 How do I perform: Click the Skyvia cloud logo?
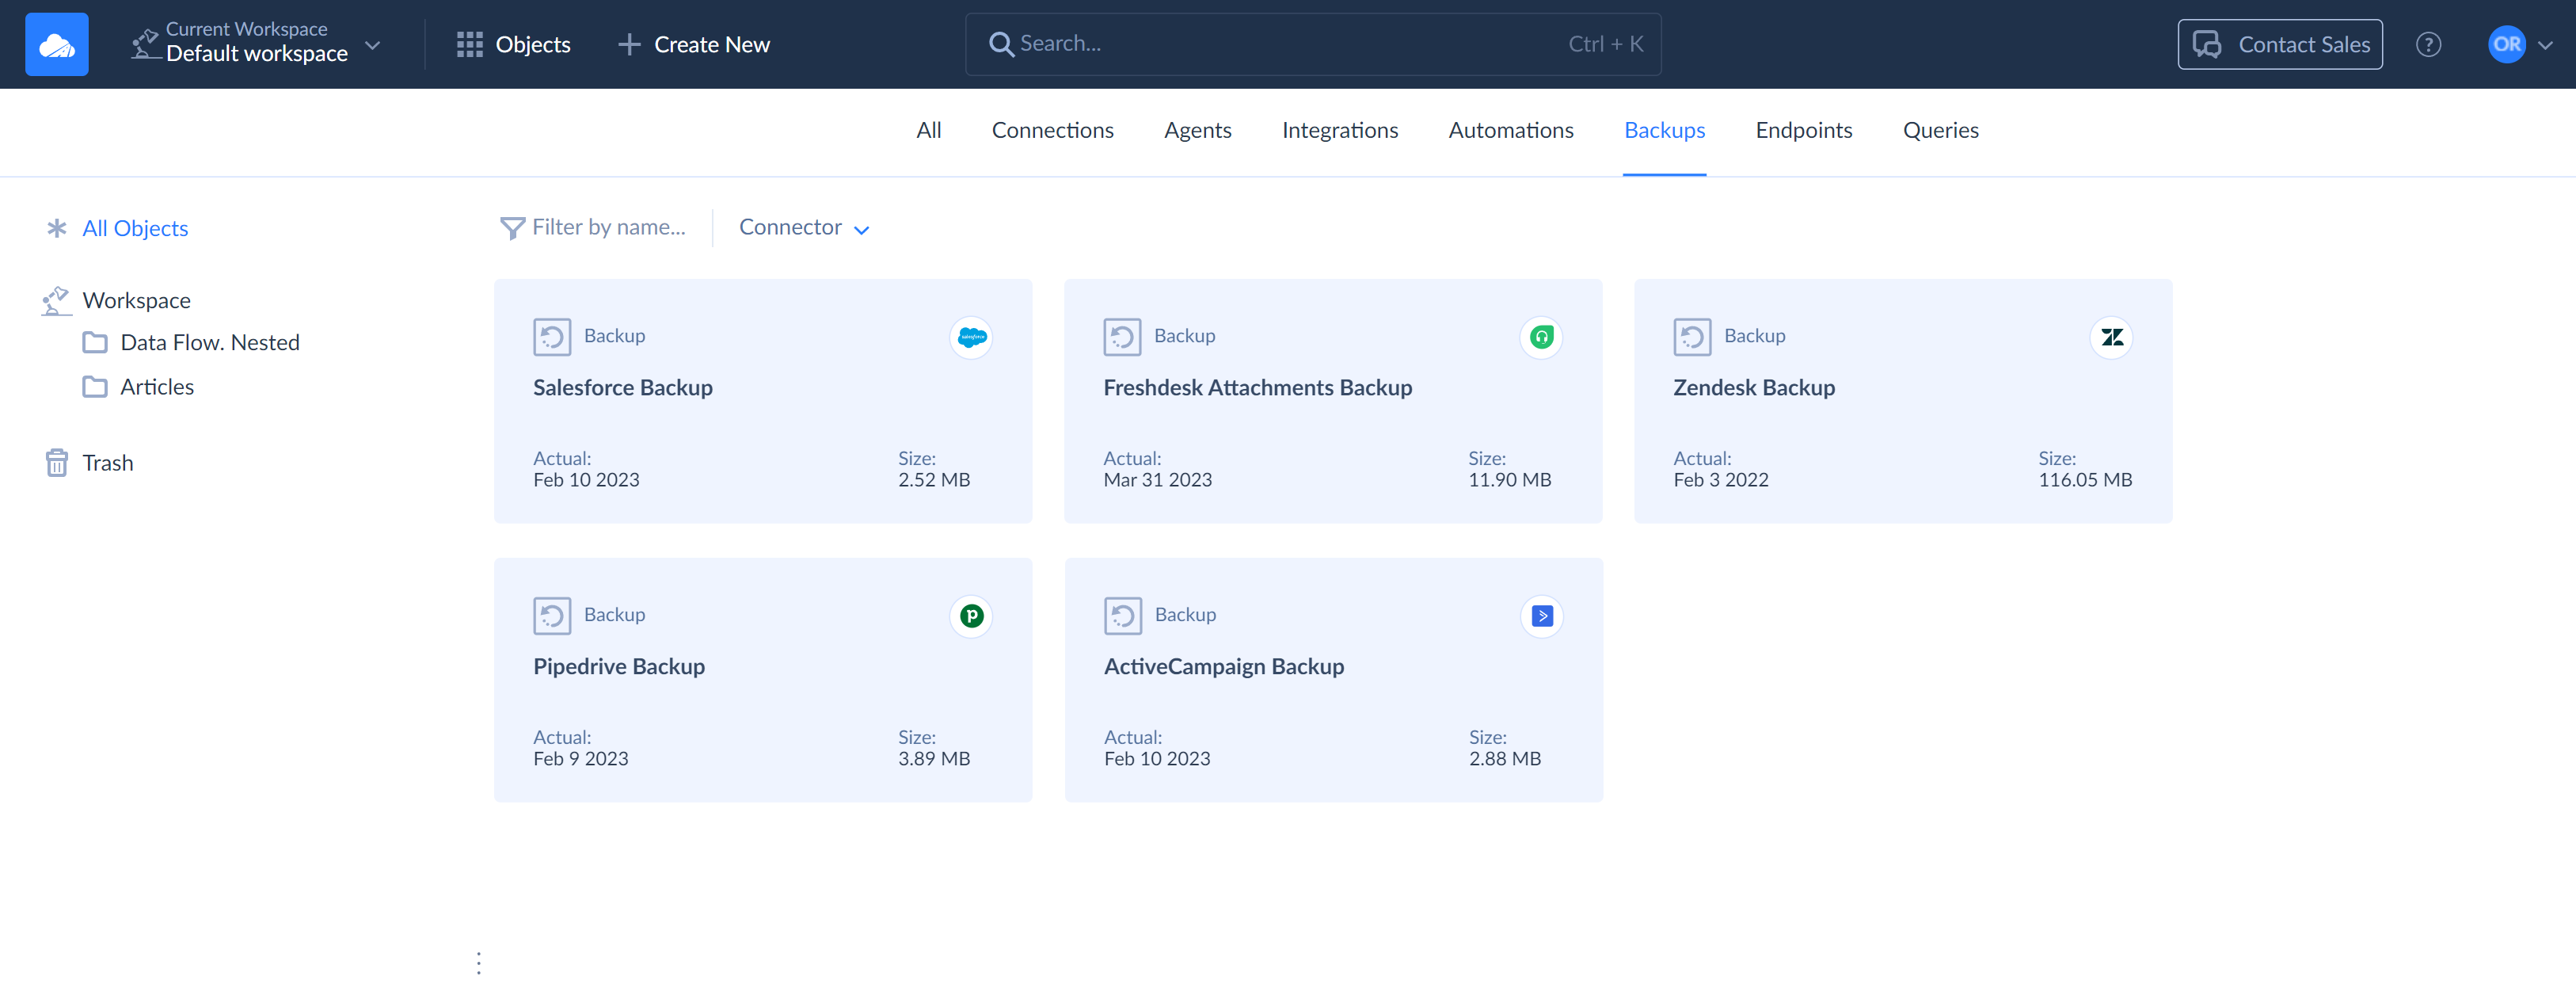click(57, 44)
